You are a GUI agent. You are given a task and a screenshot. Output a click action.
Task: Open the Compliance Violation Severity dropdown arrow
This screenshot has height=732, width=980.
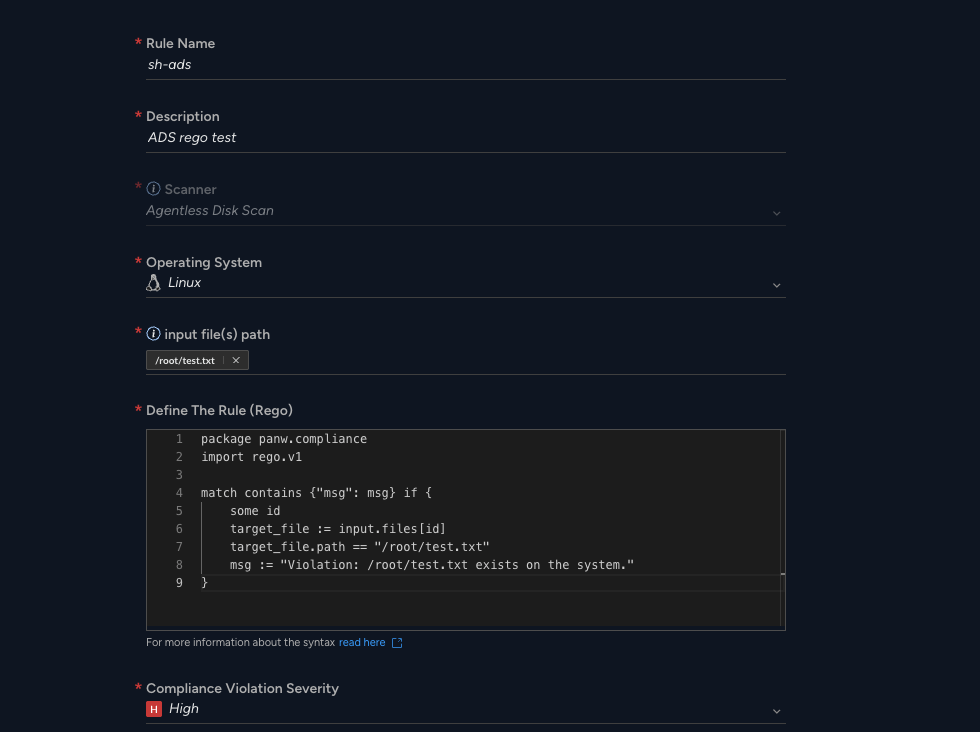tap(776, 711)
